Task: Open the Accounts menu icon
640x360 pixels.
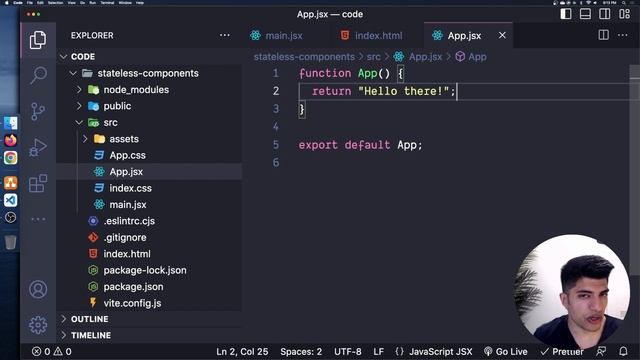Action: [38, 289]
